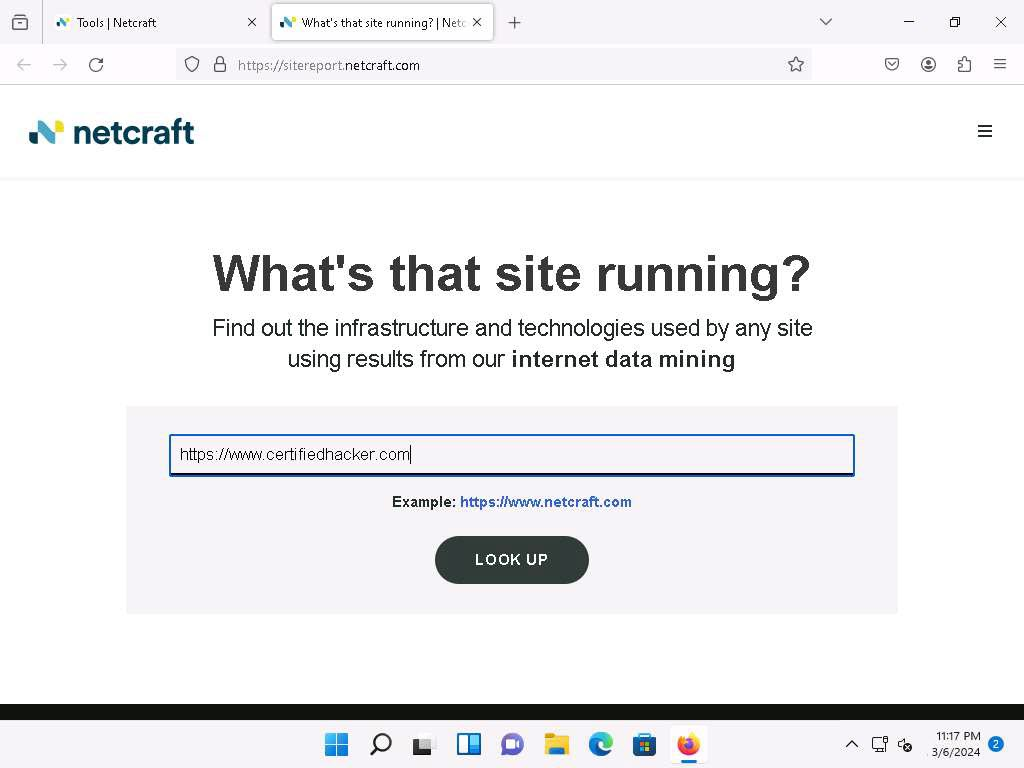This screenshot has height=768, width=1024.
Task: Expand the list all tabs dropdown
Action: (x=825, y=22)
